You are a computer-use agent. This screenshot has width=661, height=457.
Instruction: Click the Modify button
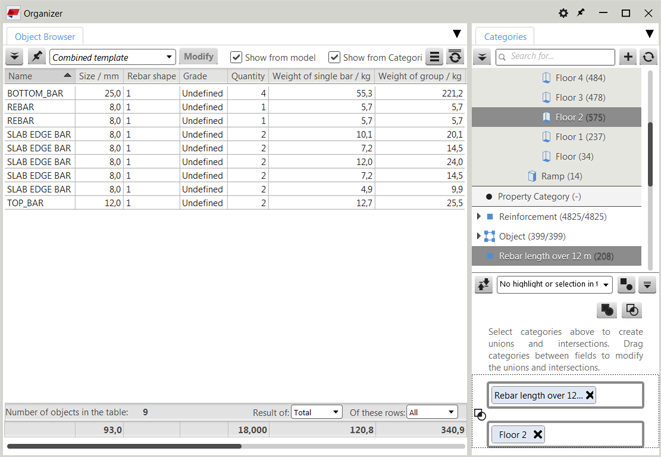199,57
